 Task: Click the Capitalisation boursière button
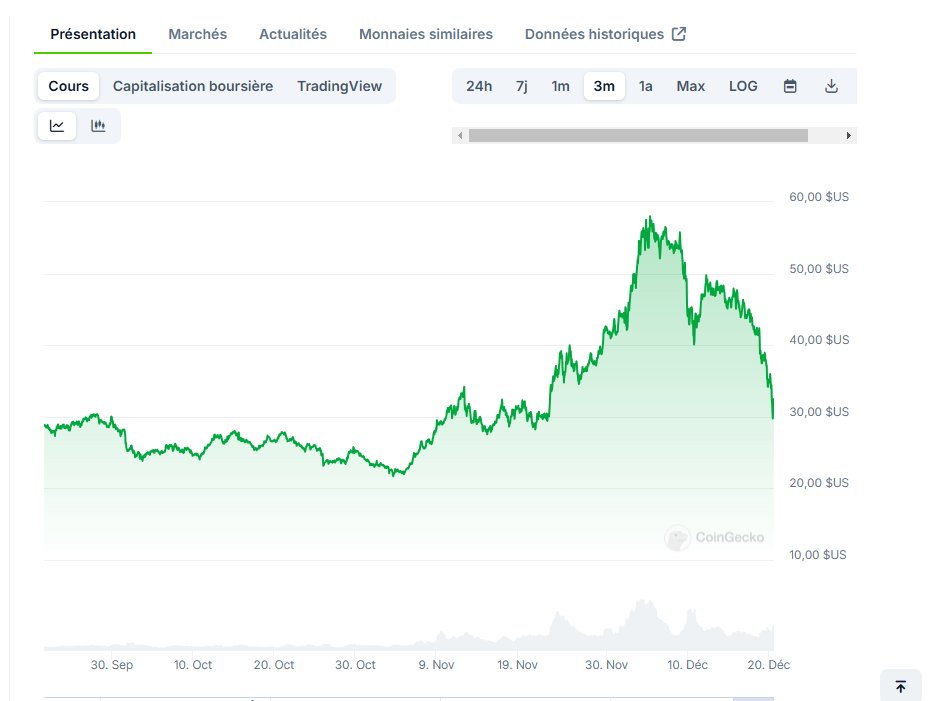[x=192, y=86]
